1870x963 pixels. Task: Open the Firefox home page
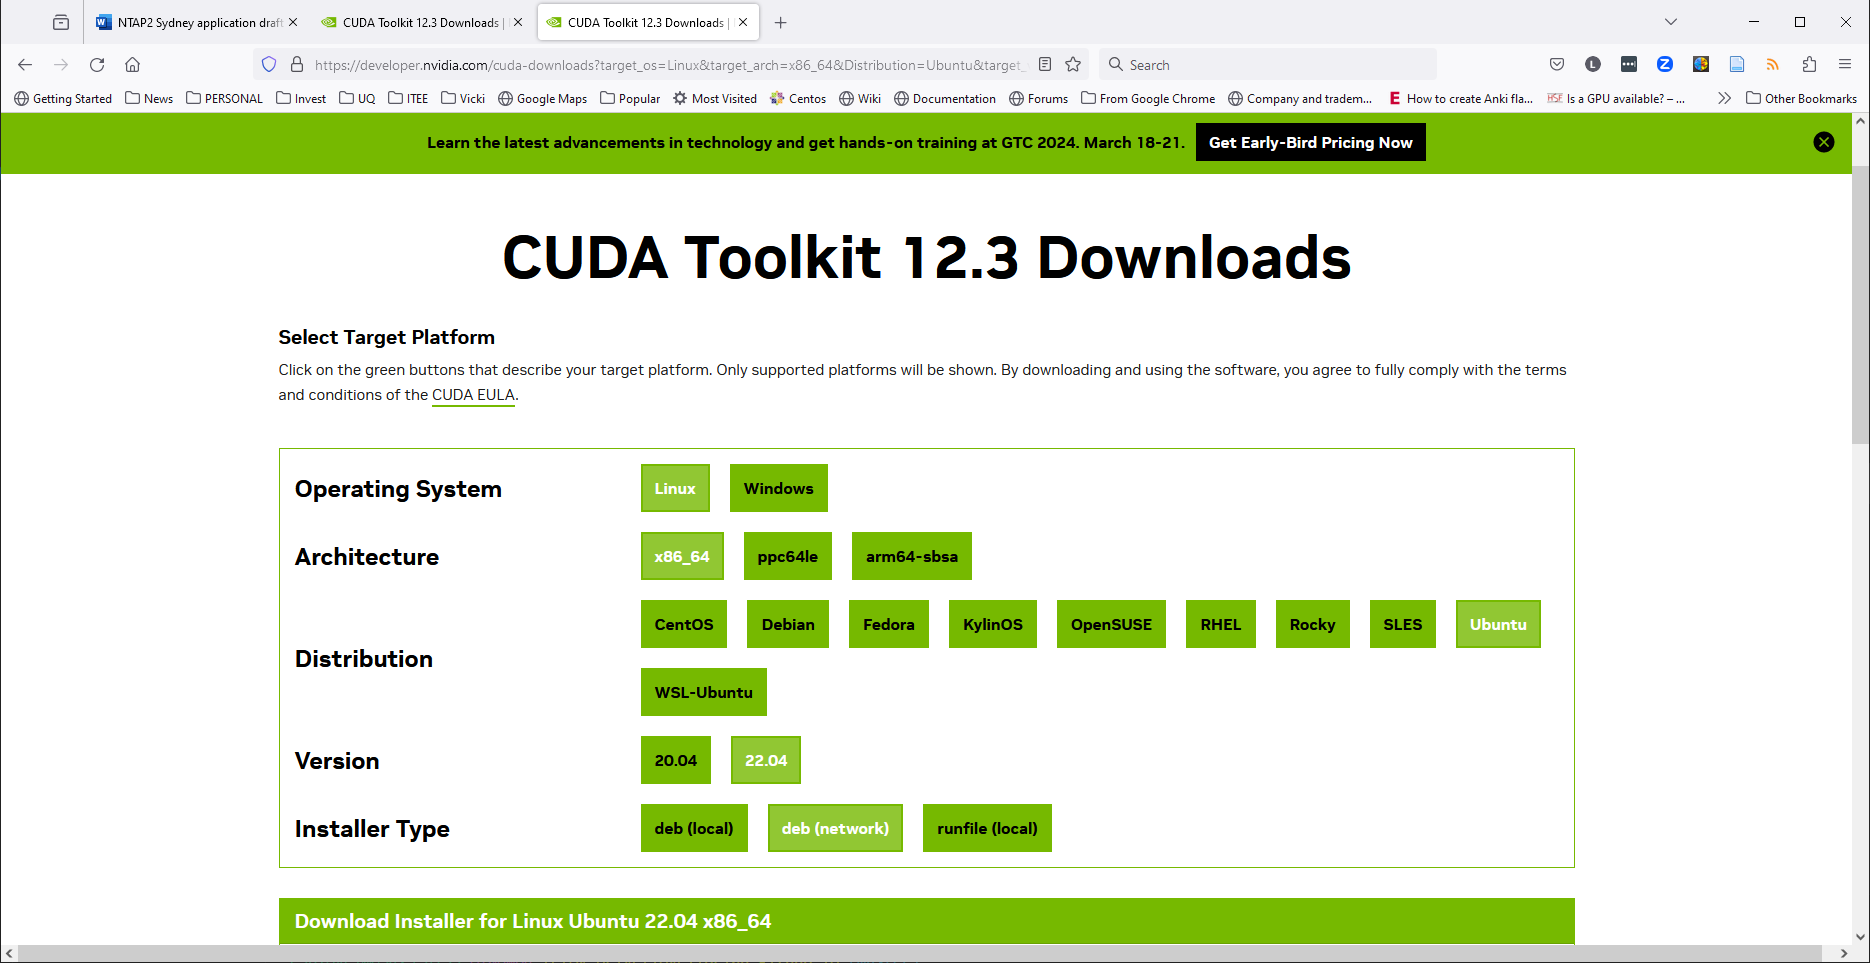click(x=132, y=65)
